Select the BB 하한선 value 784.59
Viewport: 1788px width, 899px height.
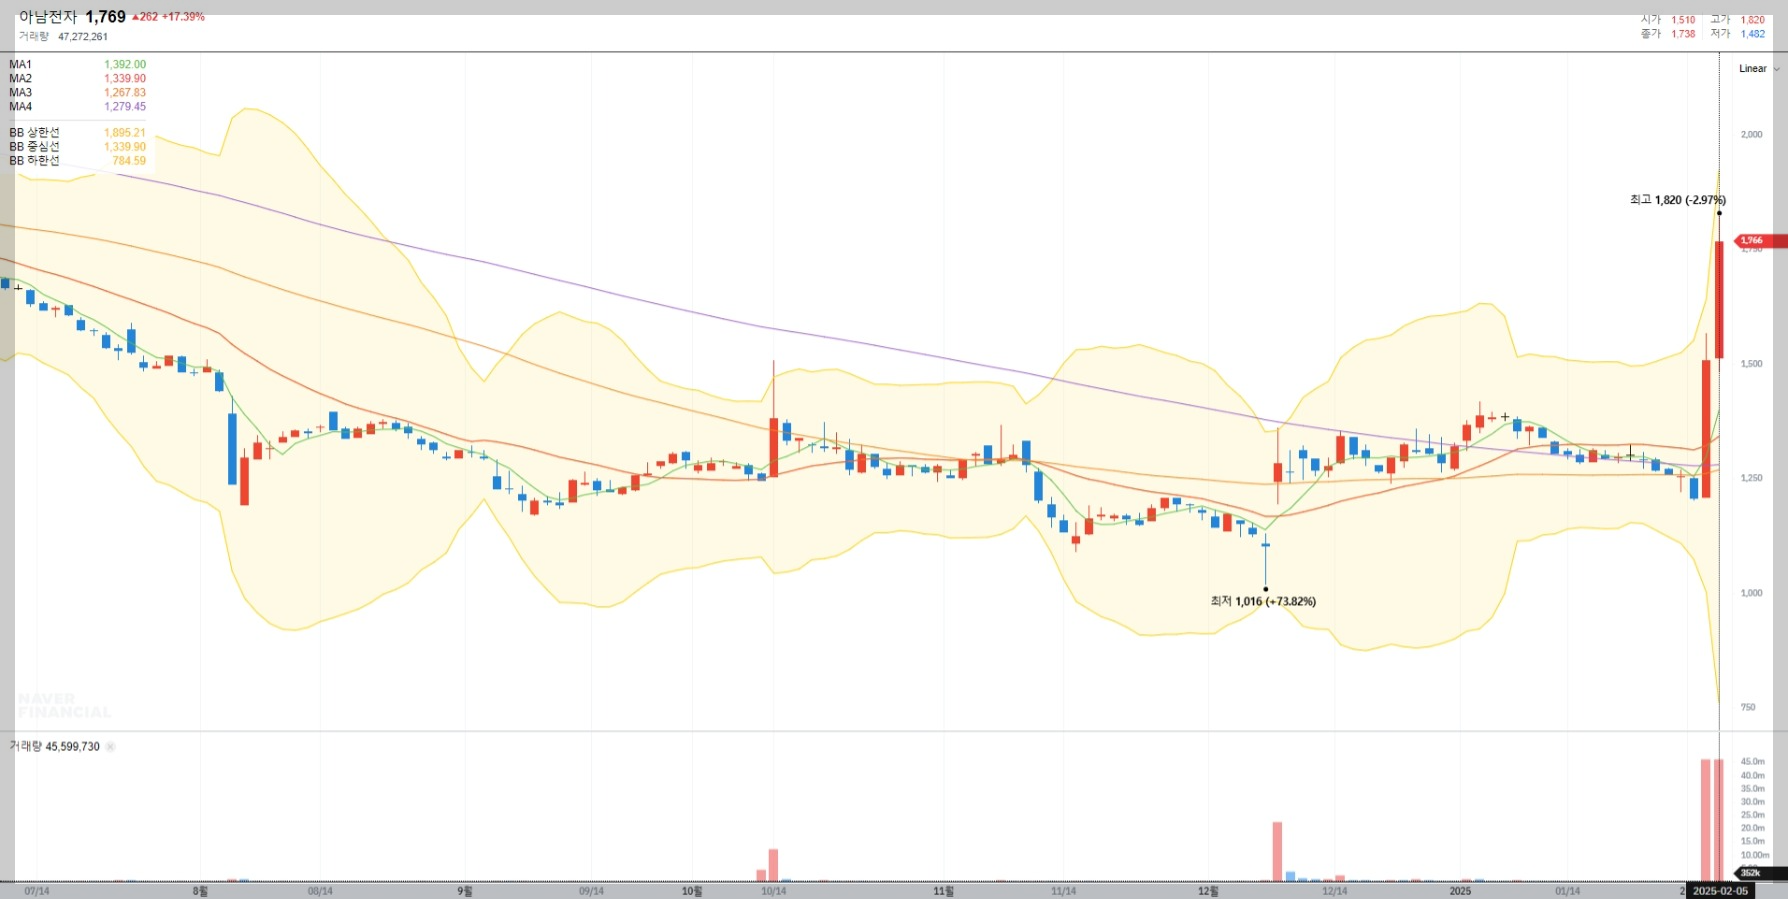pos(129,161)
